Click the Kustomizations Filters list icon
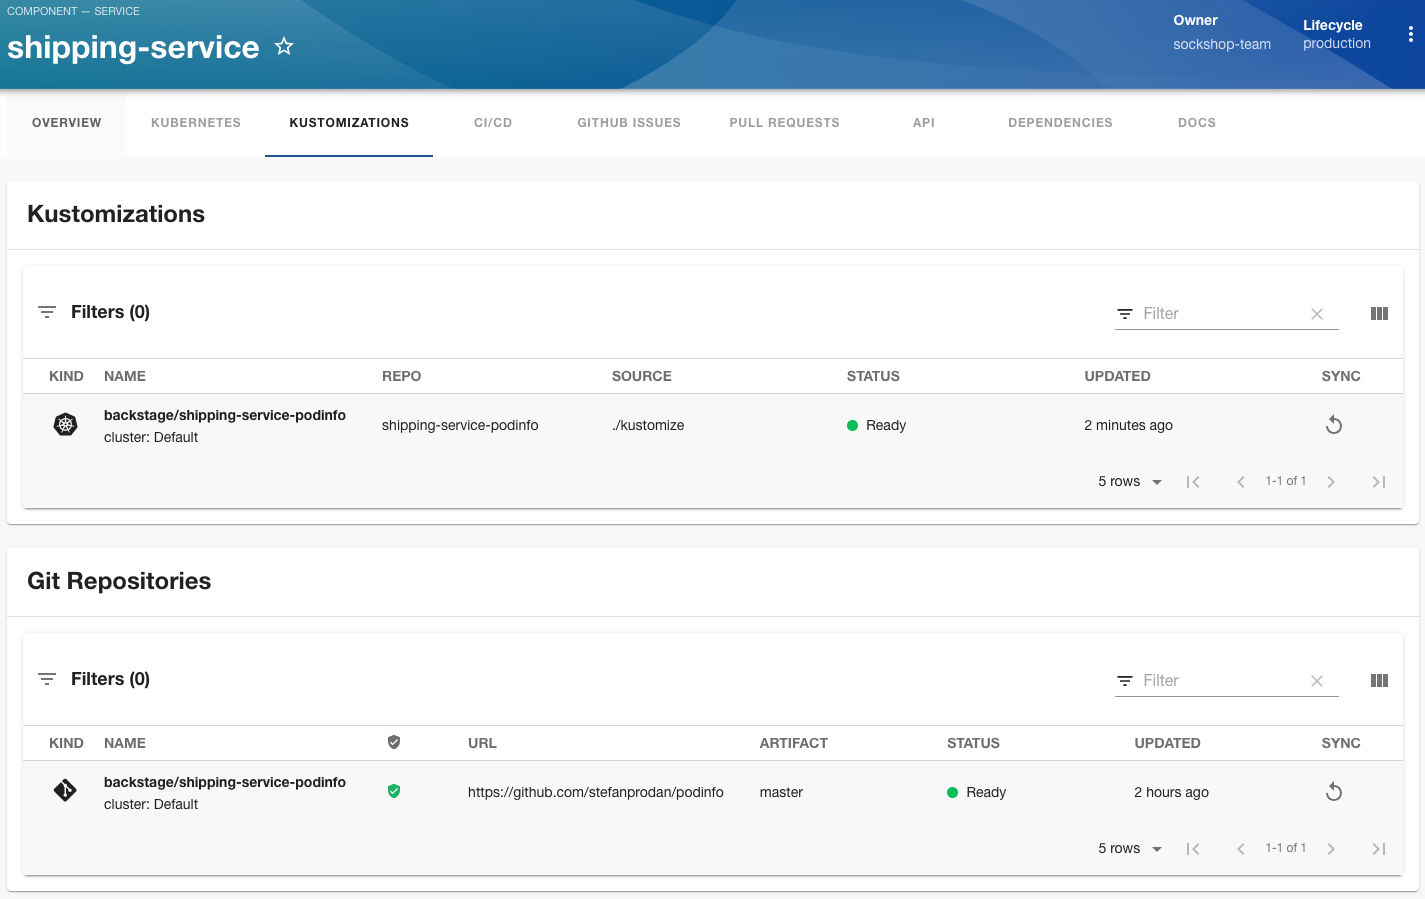This screenshot has height=899, width=1425. tap(47, 312)
